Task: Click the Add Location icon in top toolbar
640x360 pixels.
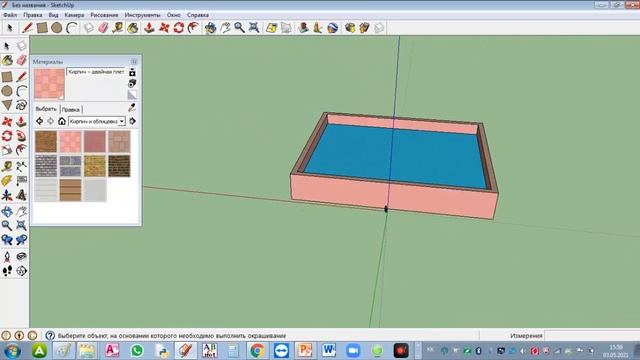Action: pyautogui.click(x=271, y=28)
